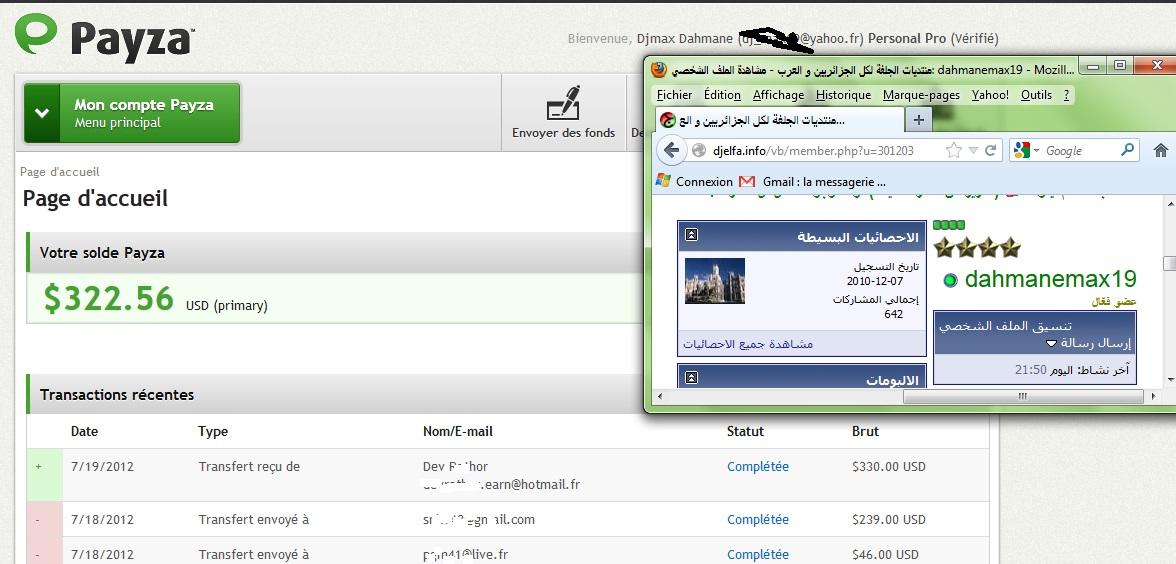Click the dahmanemax19 username heading
The image size is (1176, 564).
pyautogui.click(x=1051, y=279)
